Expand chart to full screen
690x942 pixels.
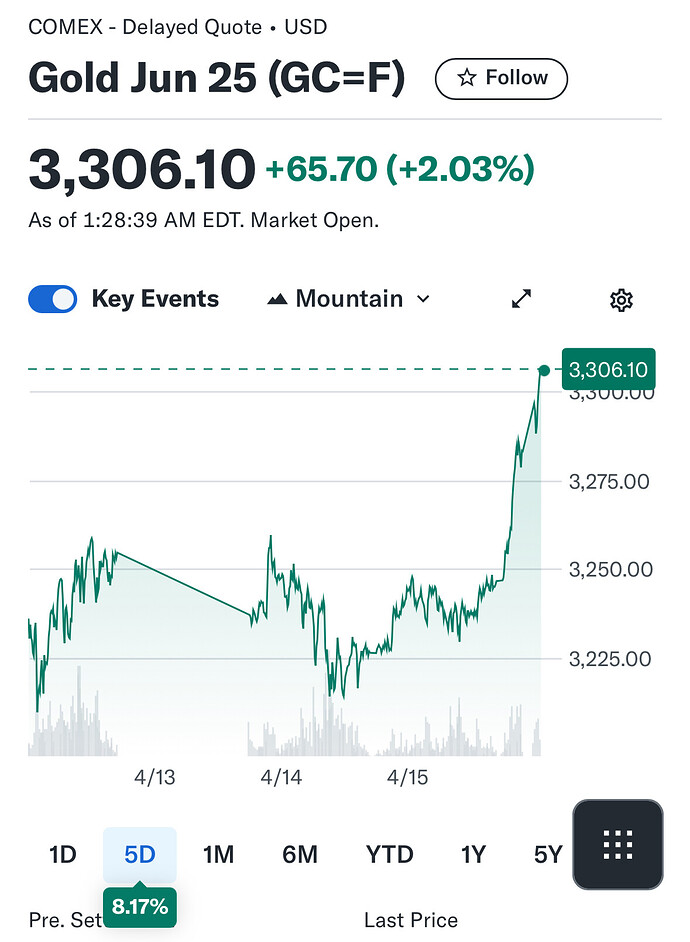point(521,299)
